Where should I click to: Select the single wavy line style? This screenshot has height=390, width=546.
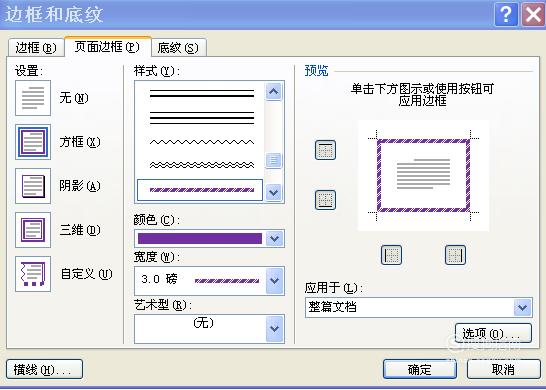[x=202, y=142]
